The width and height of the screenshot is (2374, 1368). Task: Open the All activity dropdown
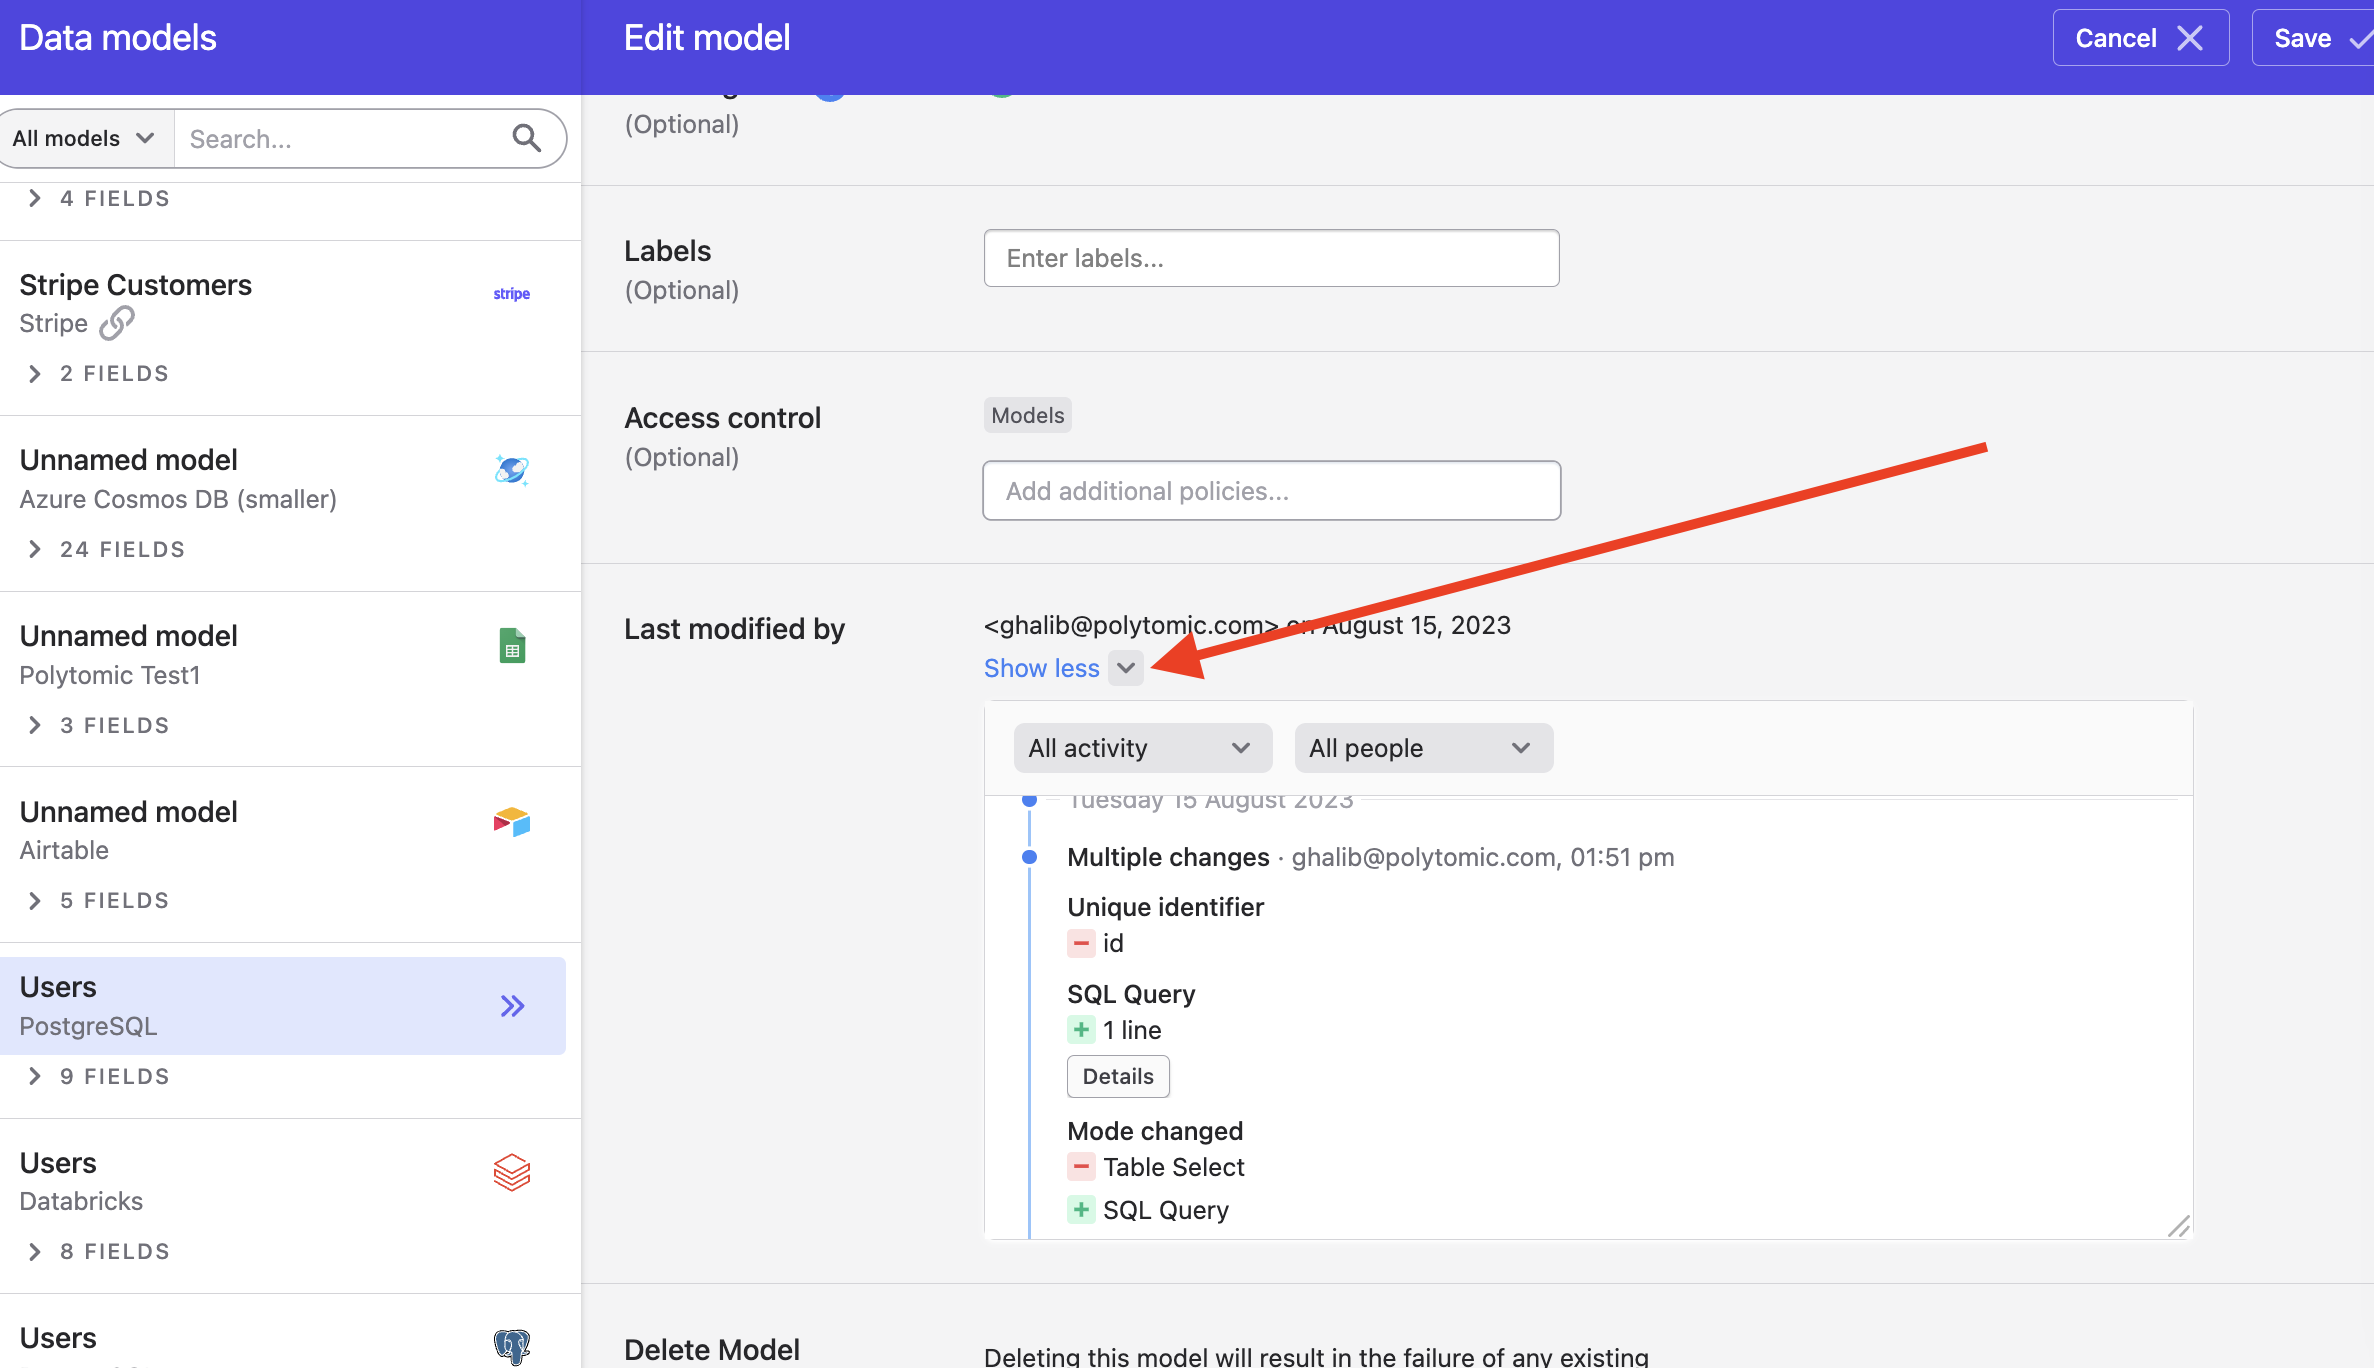click(x=1141, y=748)
